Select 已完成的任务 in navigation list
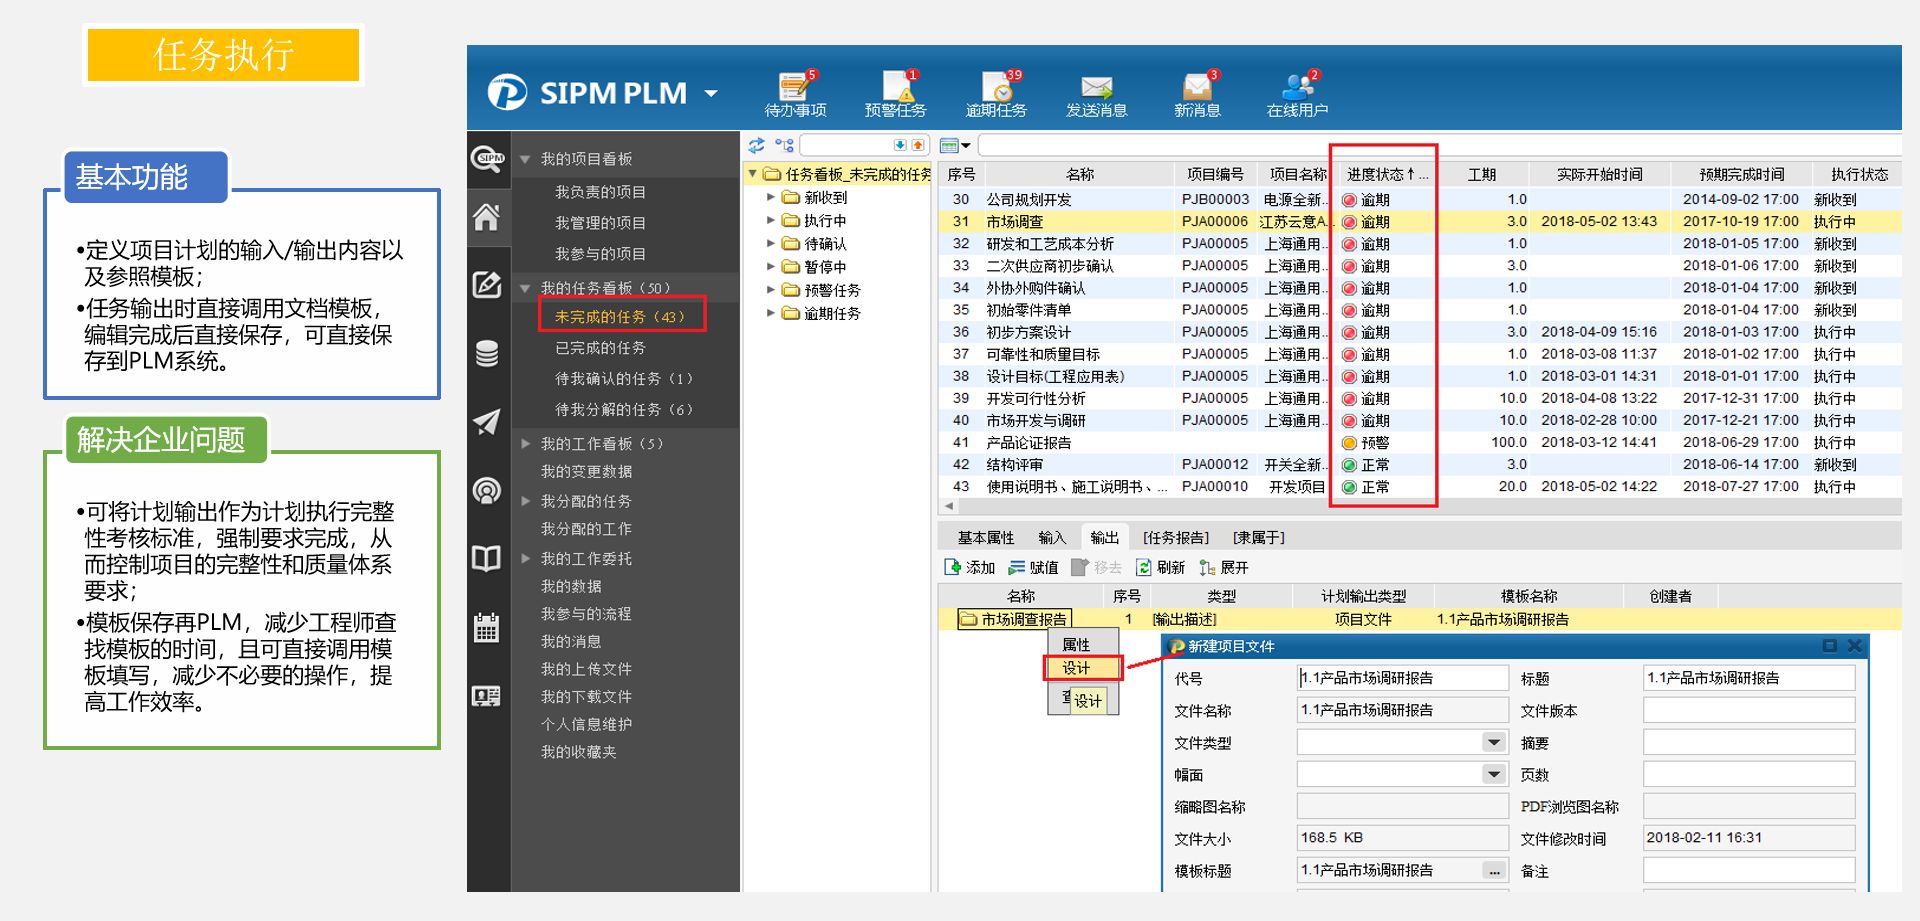1920x921 pixels. point(600,348)
